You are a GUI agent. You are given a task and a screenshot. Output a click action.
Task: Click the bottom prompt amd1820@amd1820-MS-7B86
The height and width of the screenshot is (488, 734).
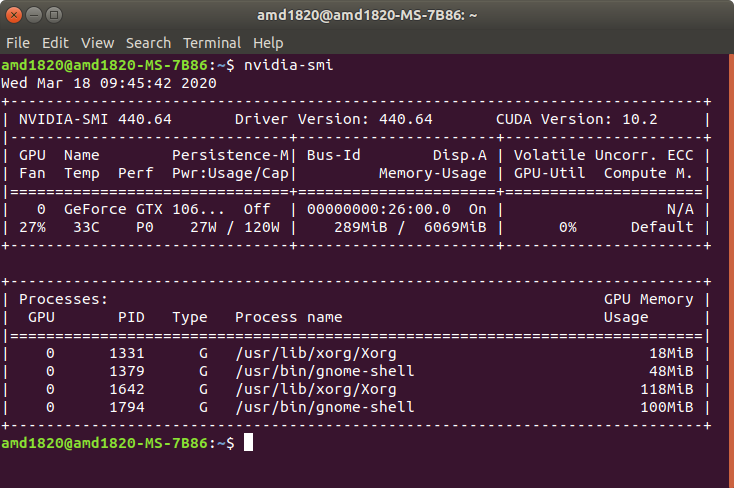(104, 443)
